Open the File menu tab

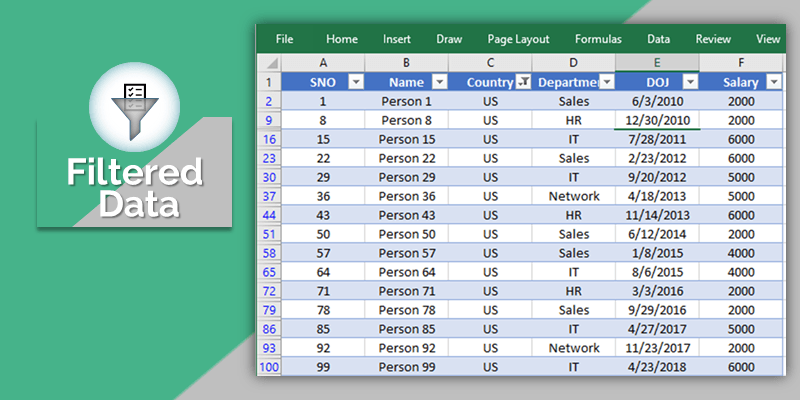(284, 39)
